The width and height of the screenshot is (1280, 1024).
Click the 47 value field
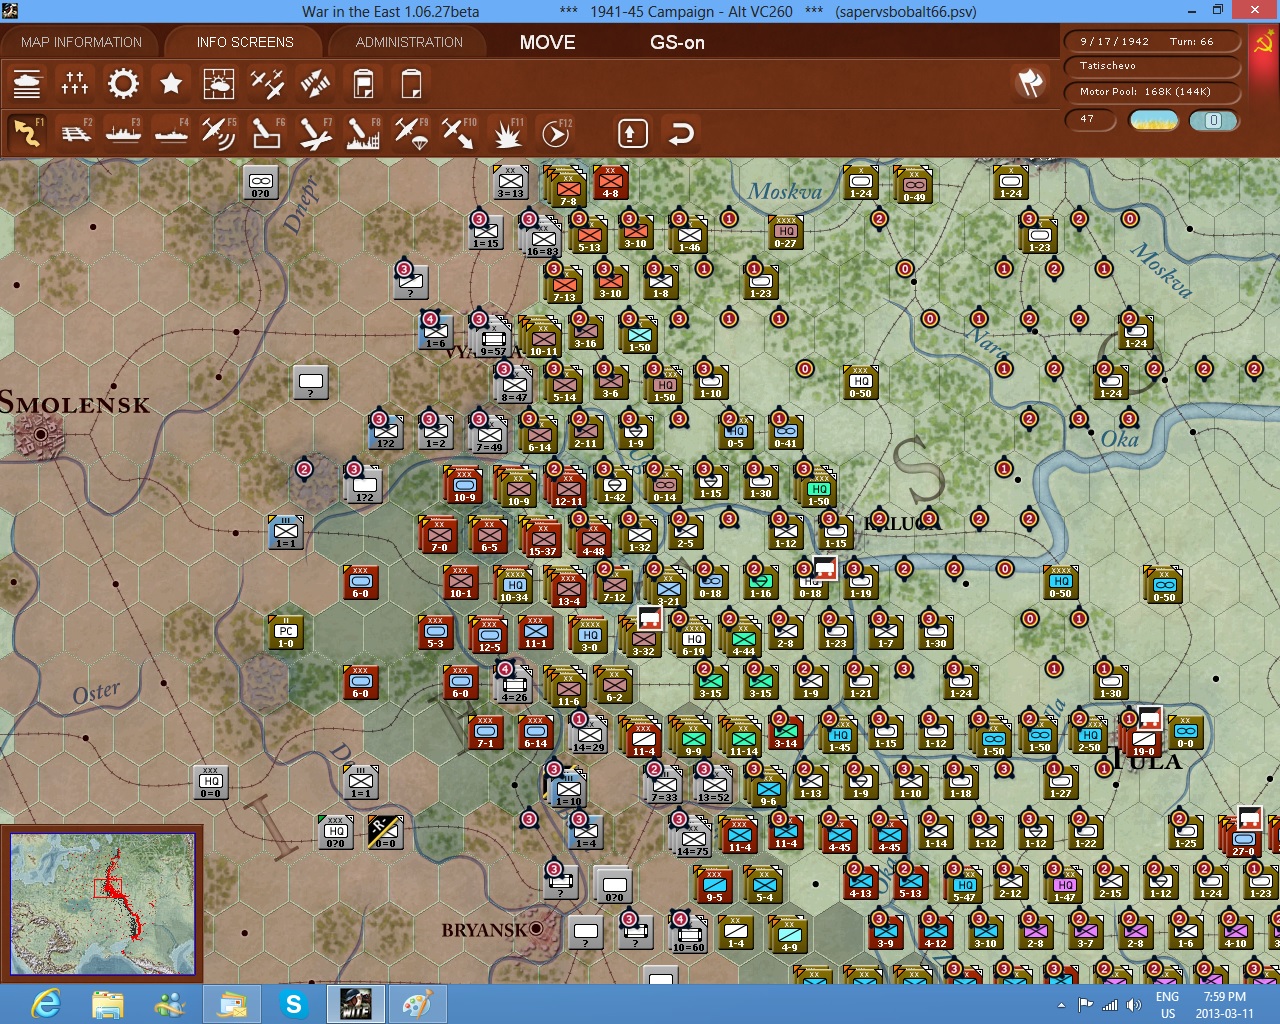pos(1092,119)
